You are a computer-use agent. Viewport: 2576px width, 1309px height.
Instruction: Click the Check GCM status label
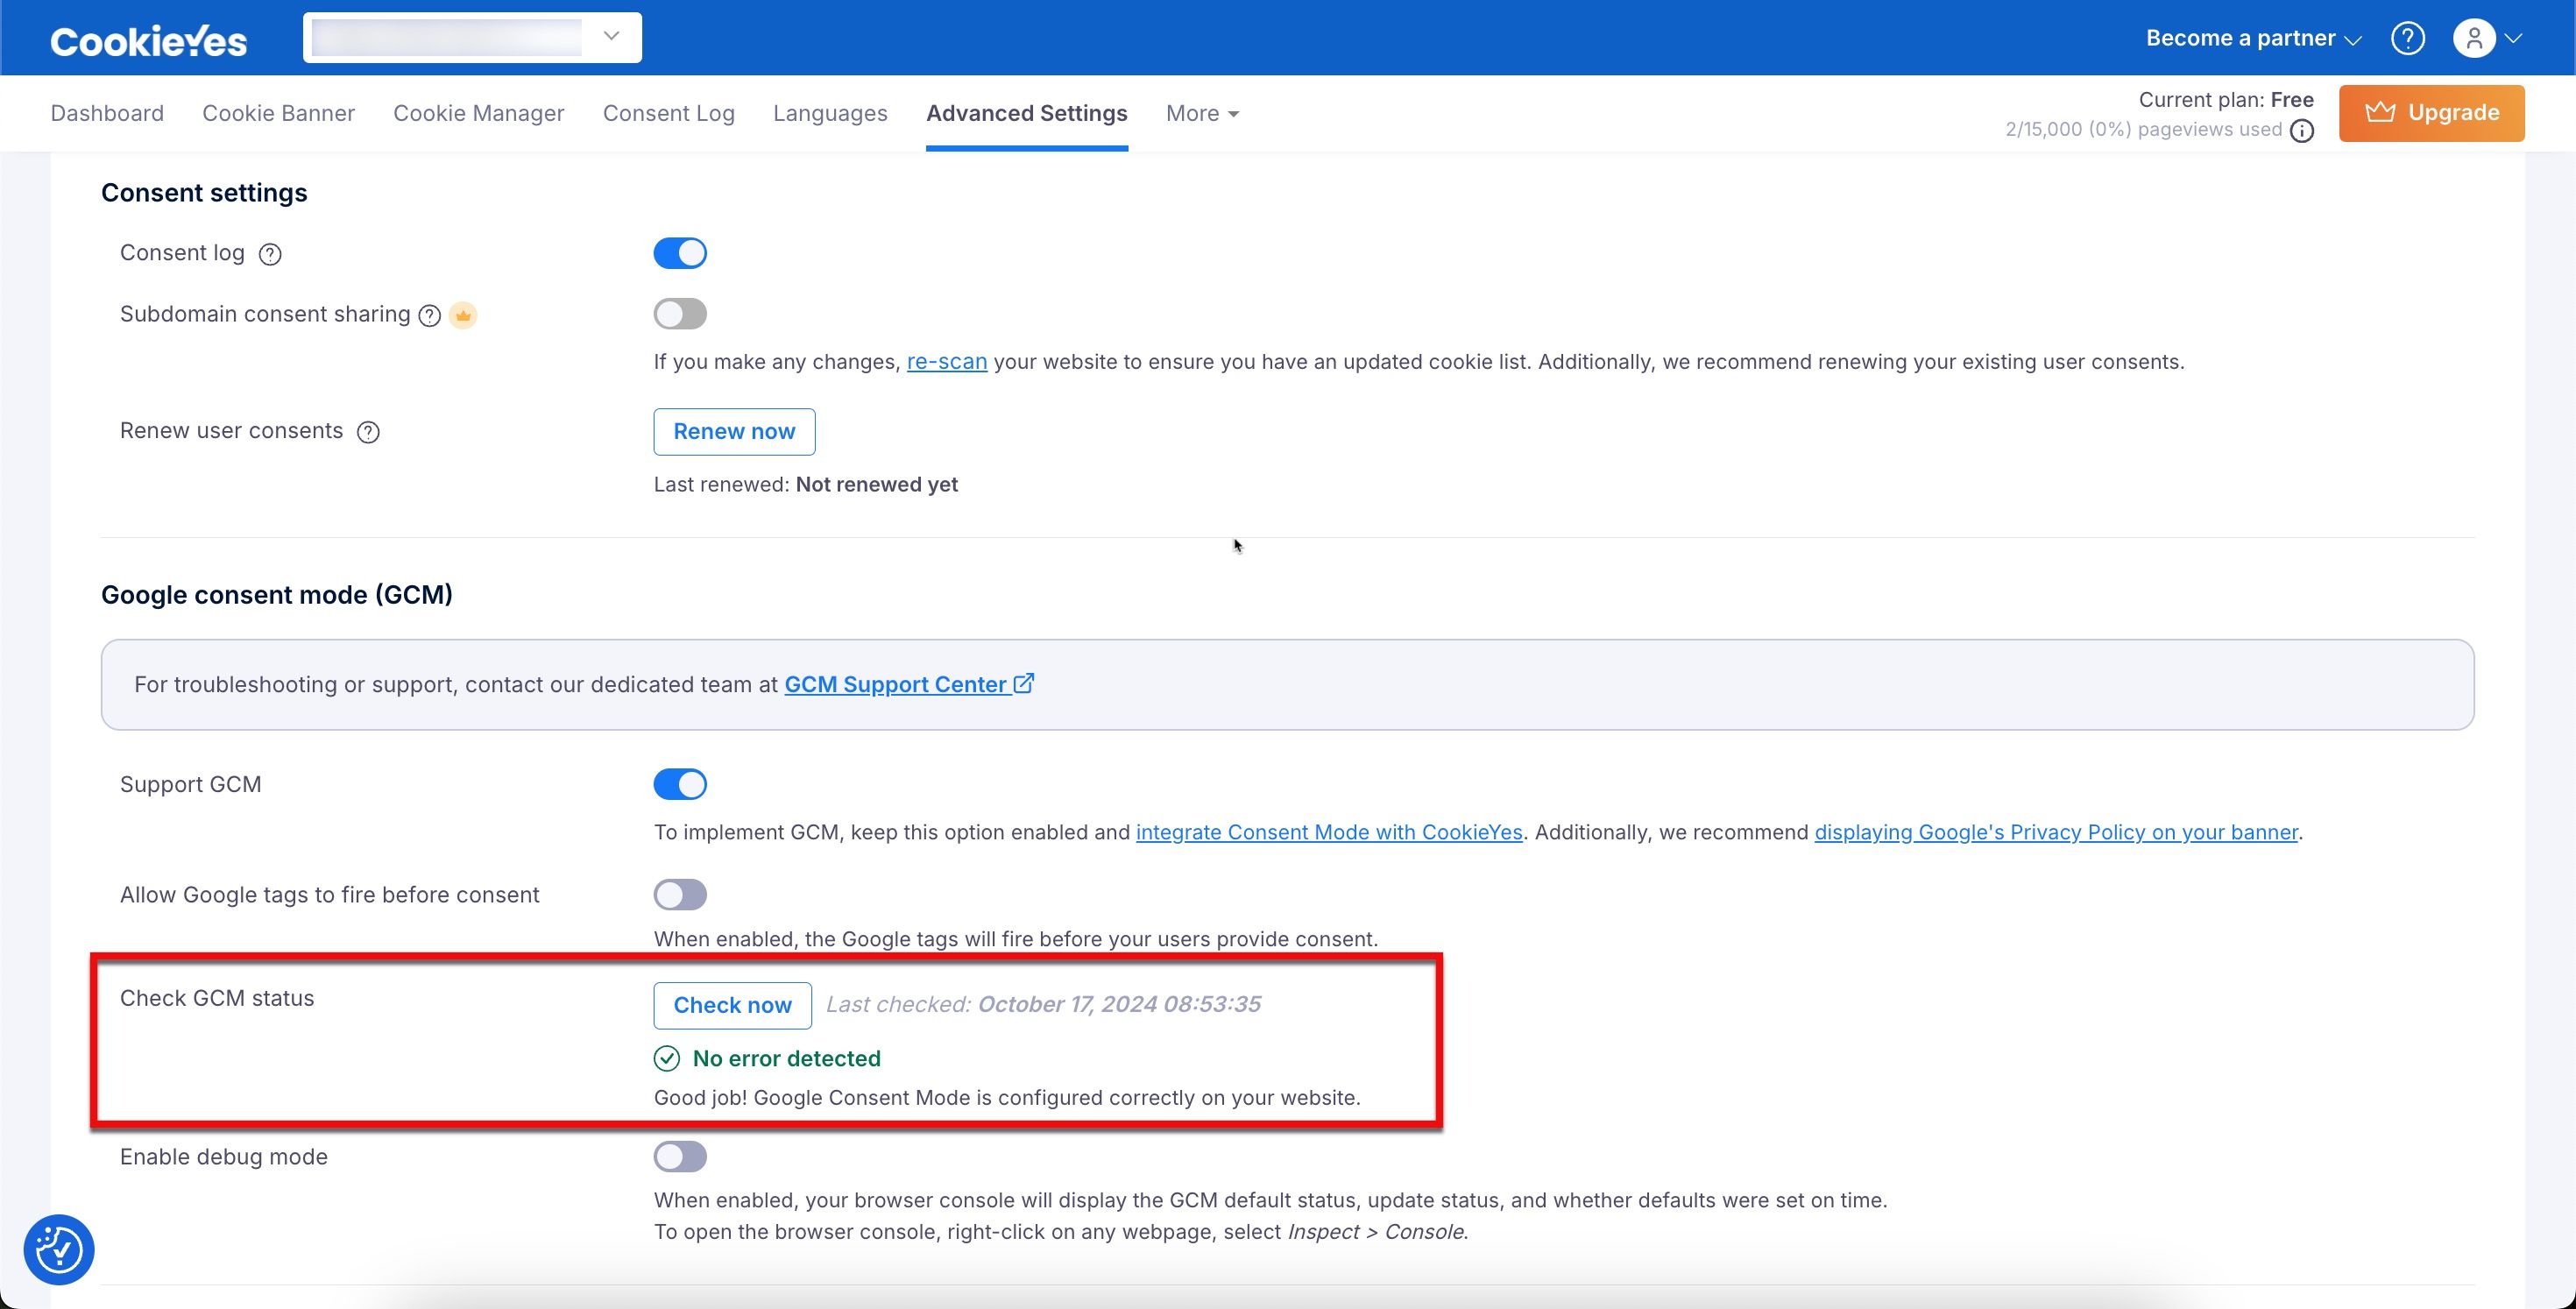217,998
